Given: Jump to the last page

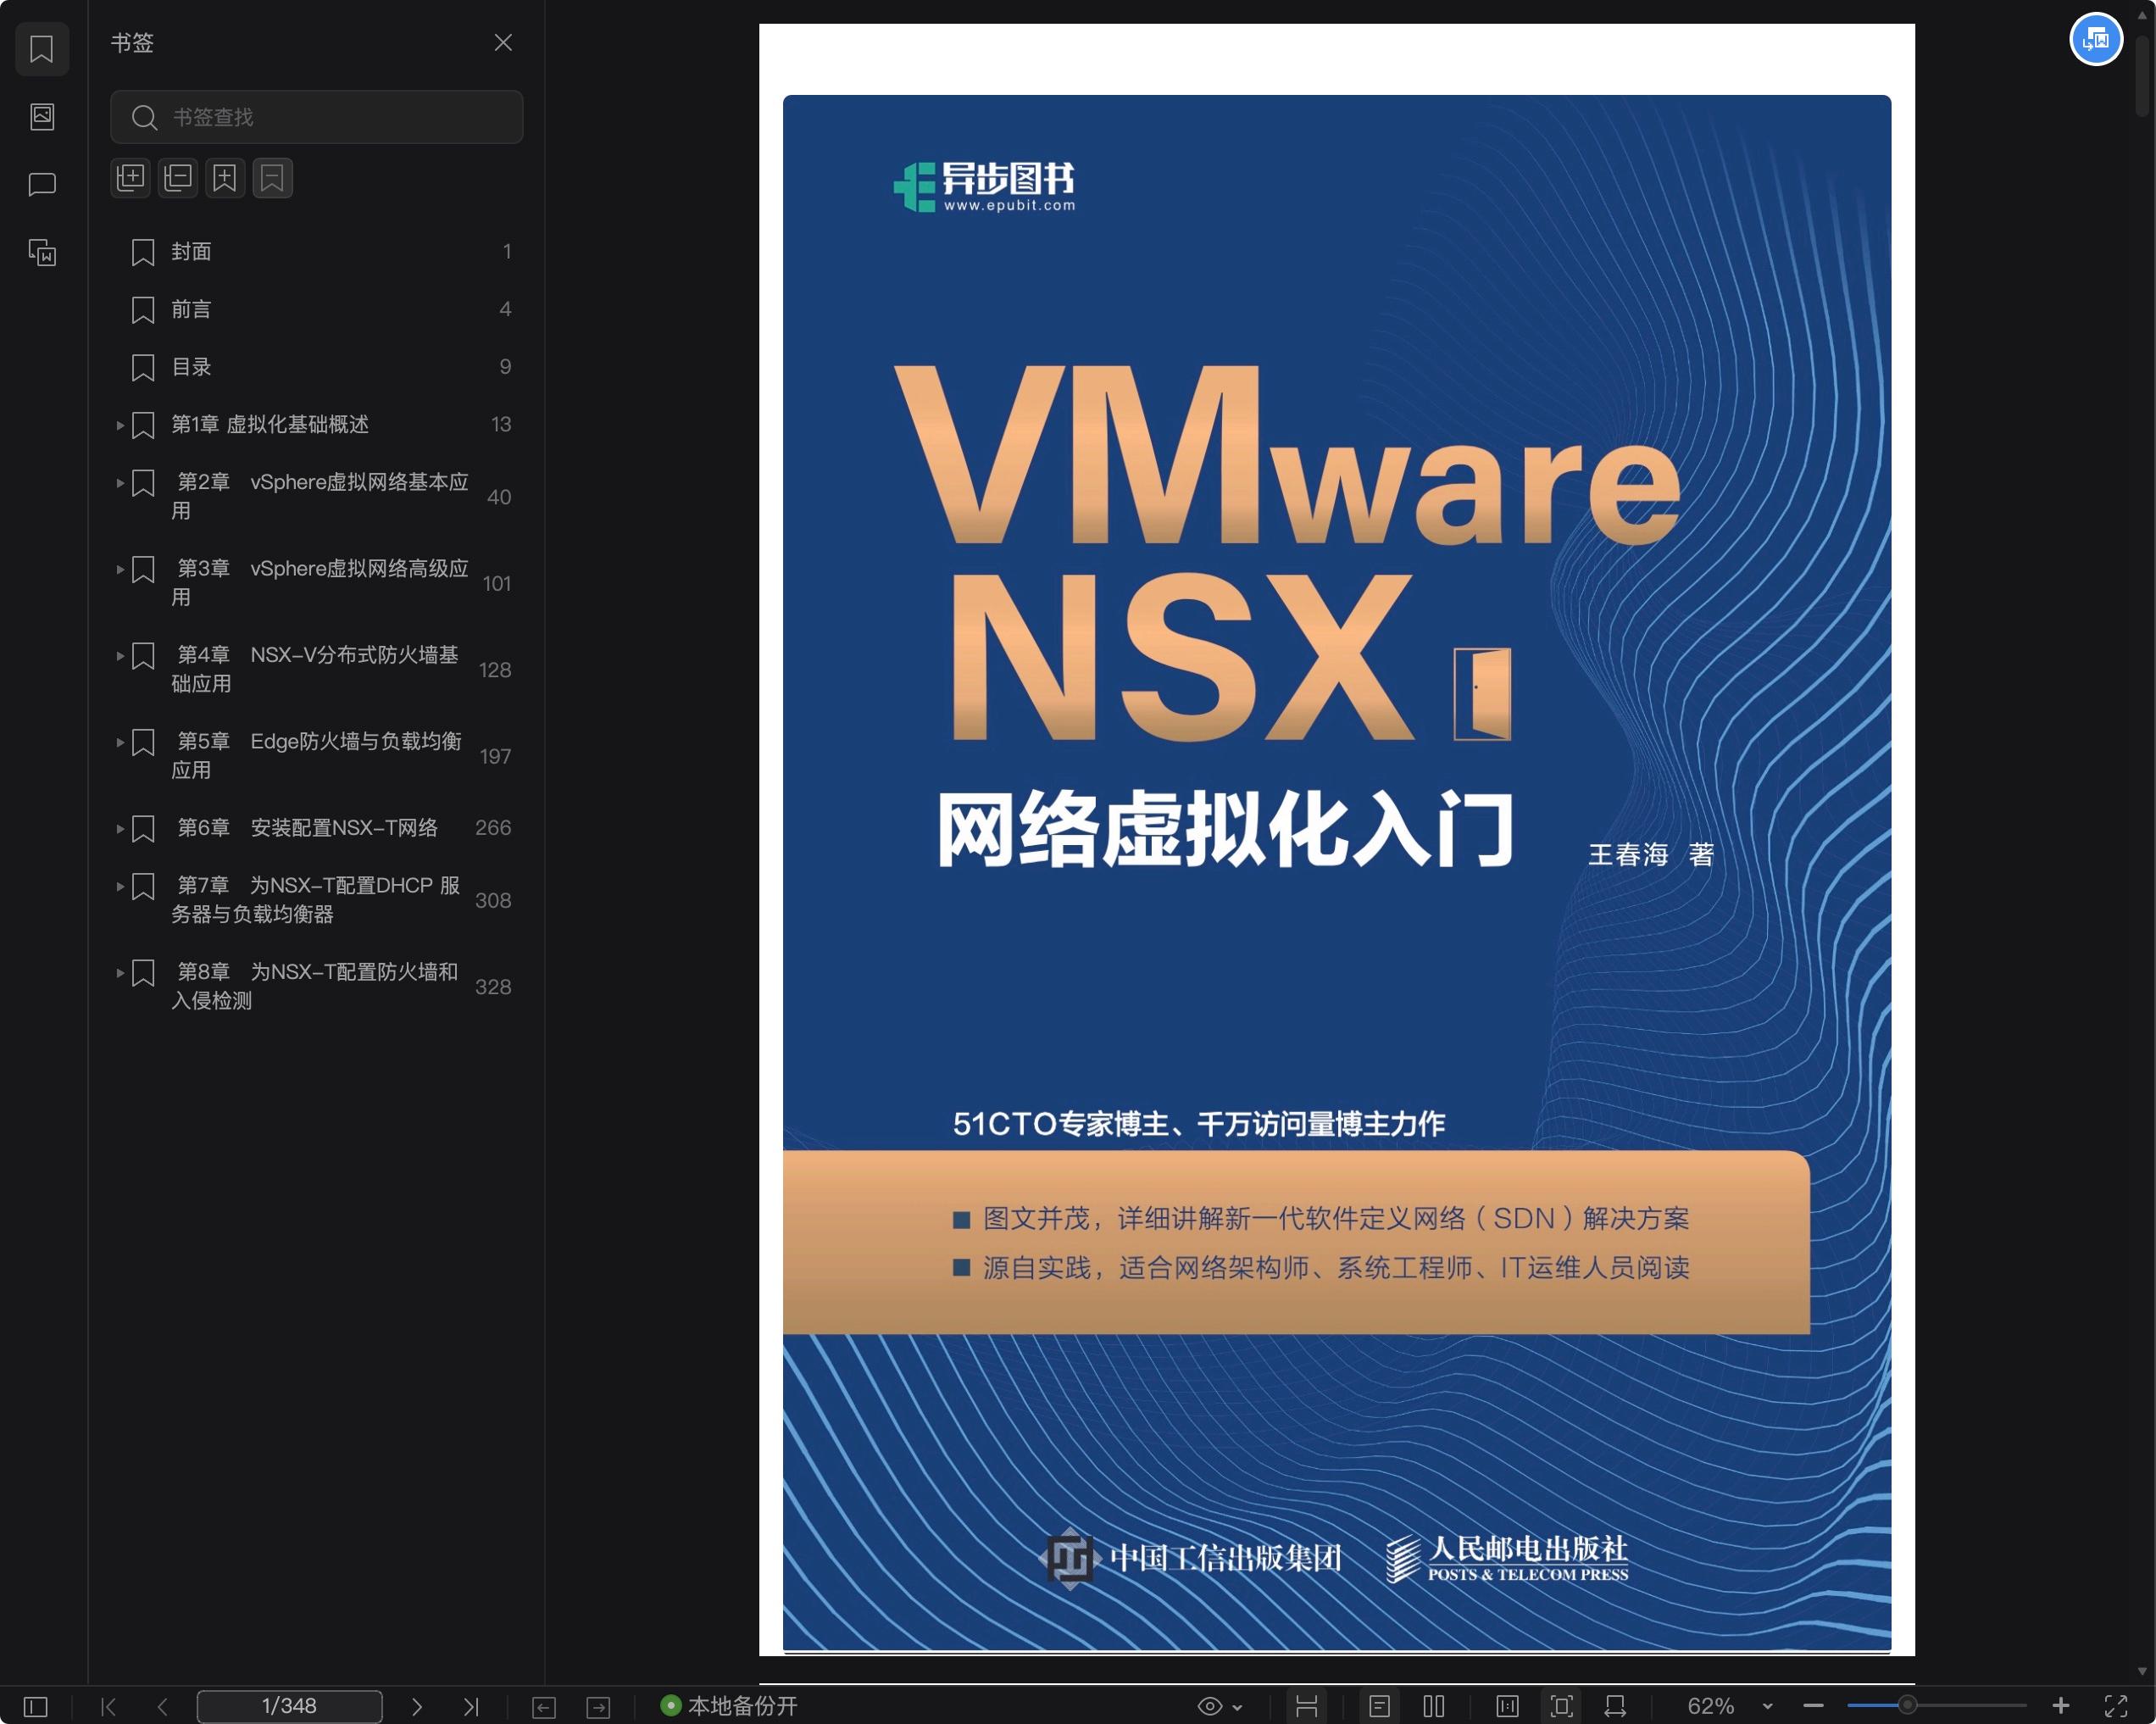Looking at the screenshot, I should coord(471,1706).
